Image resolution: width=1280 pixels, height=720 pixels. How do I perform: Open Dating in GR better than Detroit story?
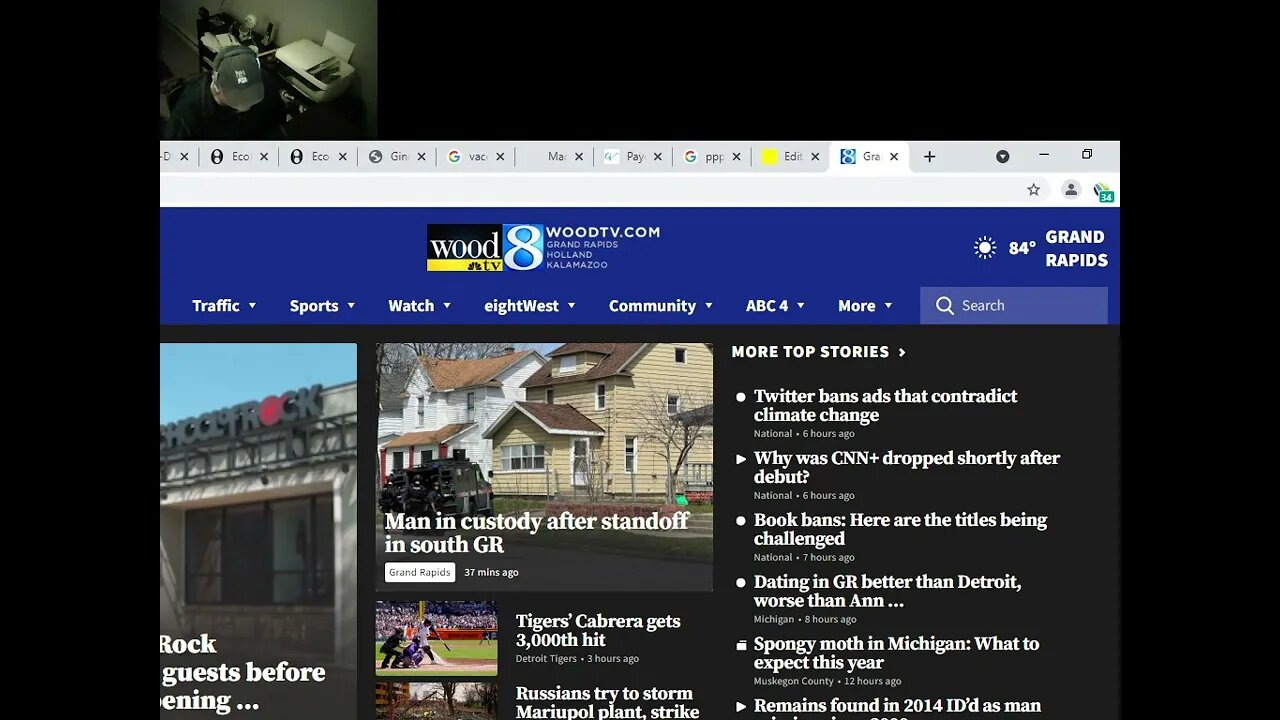pos(887,591)
